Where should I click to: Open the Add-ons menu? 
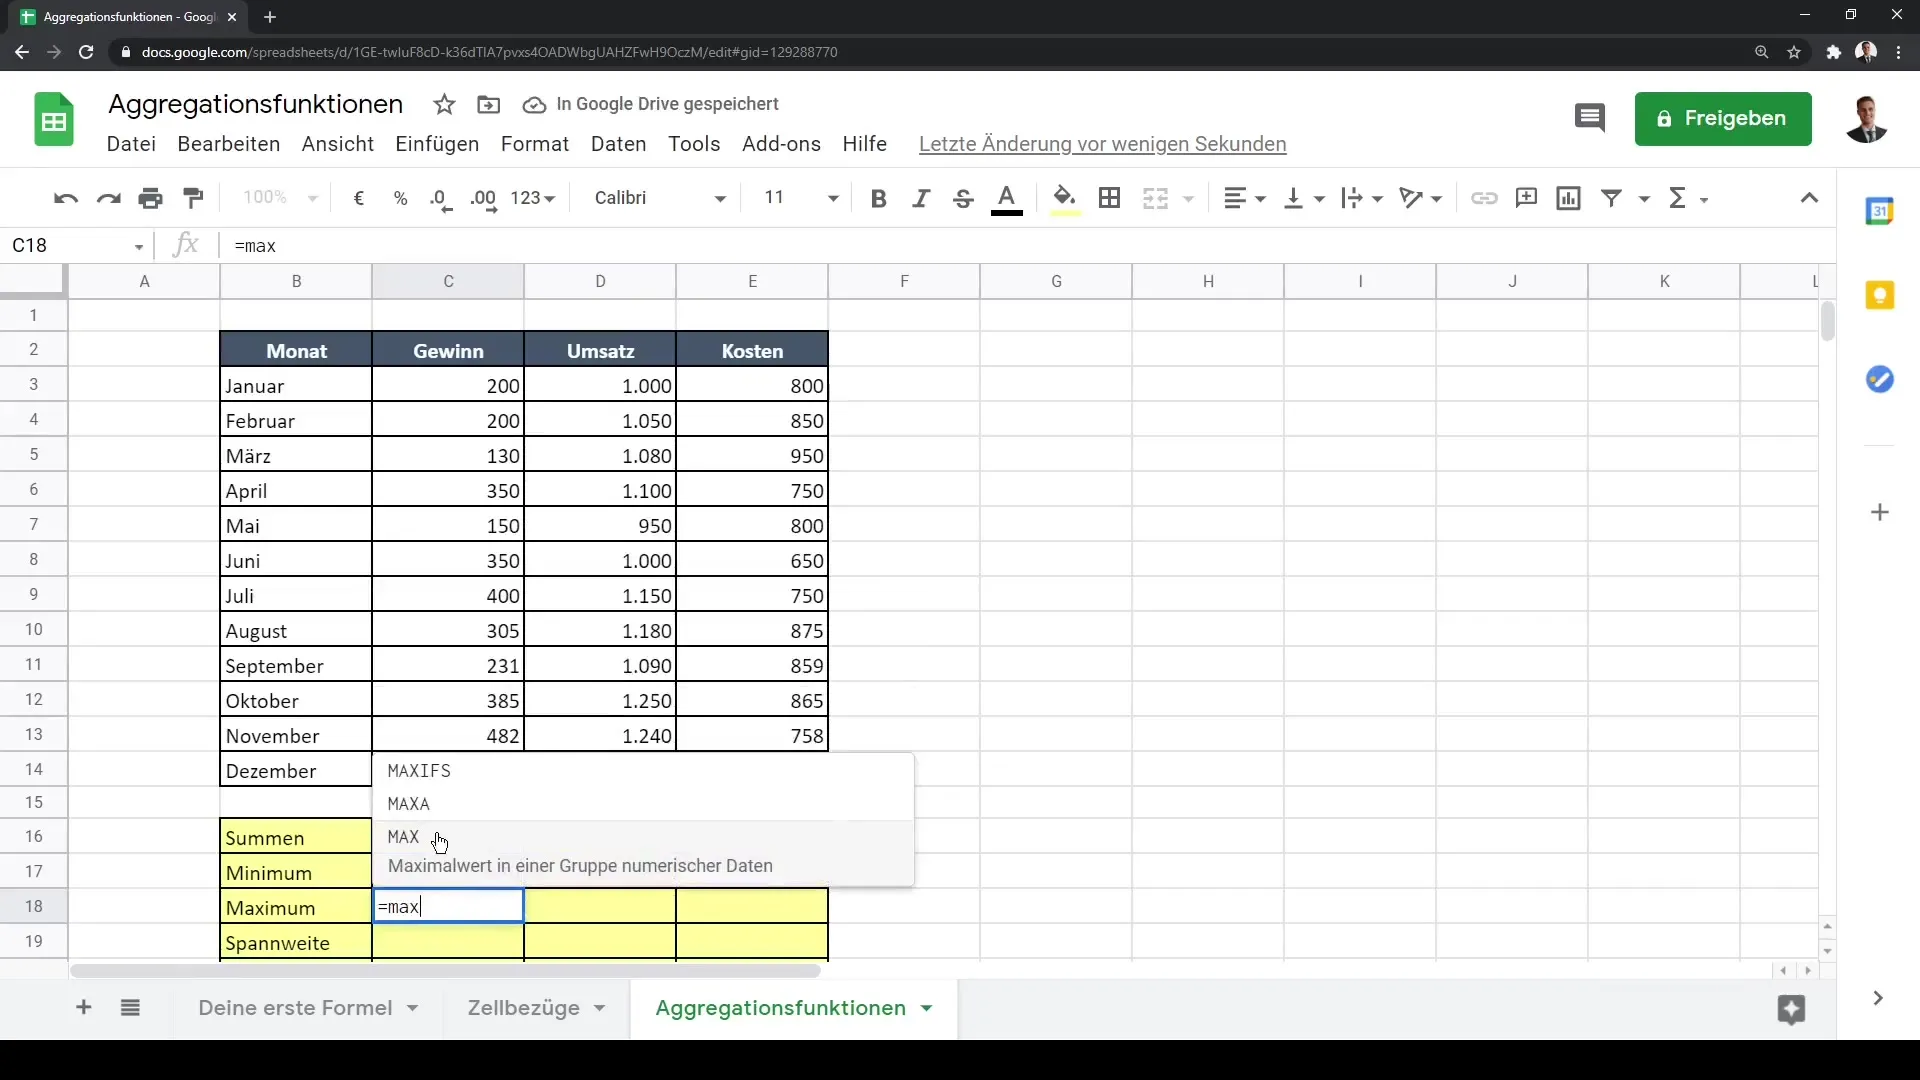pos(781,144)
